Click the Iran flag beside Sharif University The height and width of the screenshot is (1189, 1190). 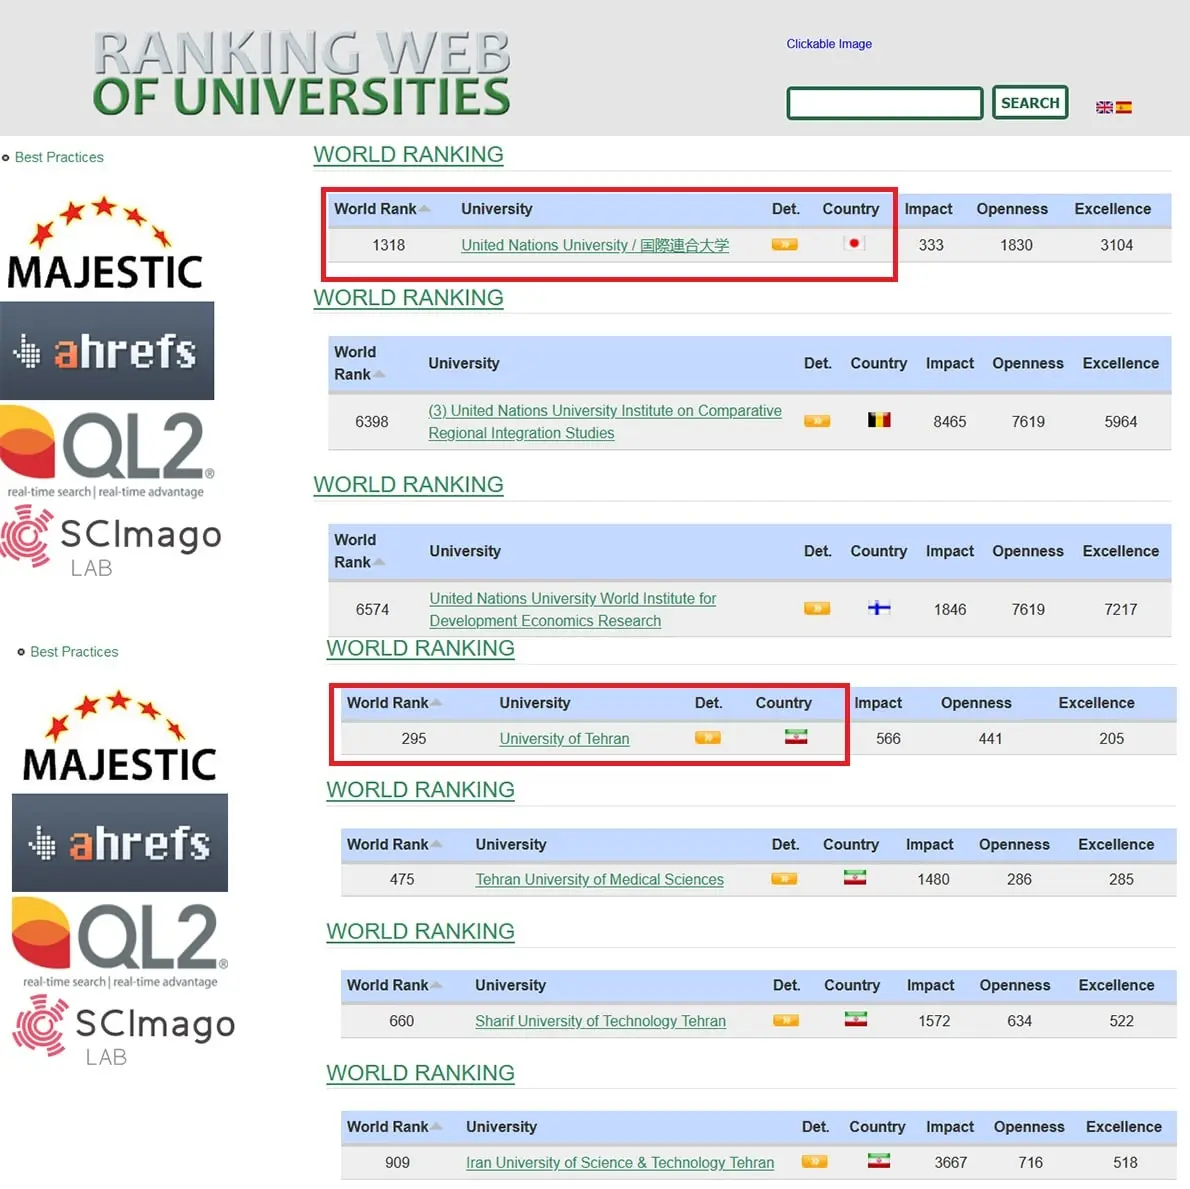point(855,1019)
